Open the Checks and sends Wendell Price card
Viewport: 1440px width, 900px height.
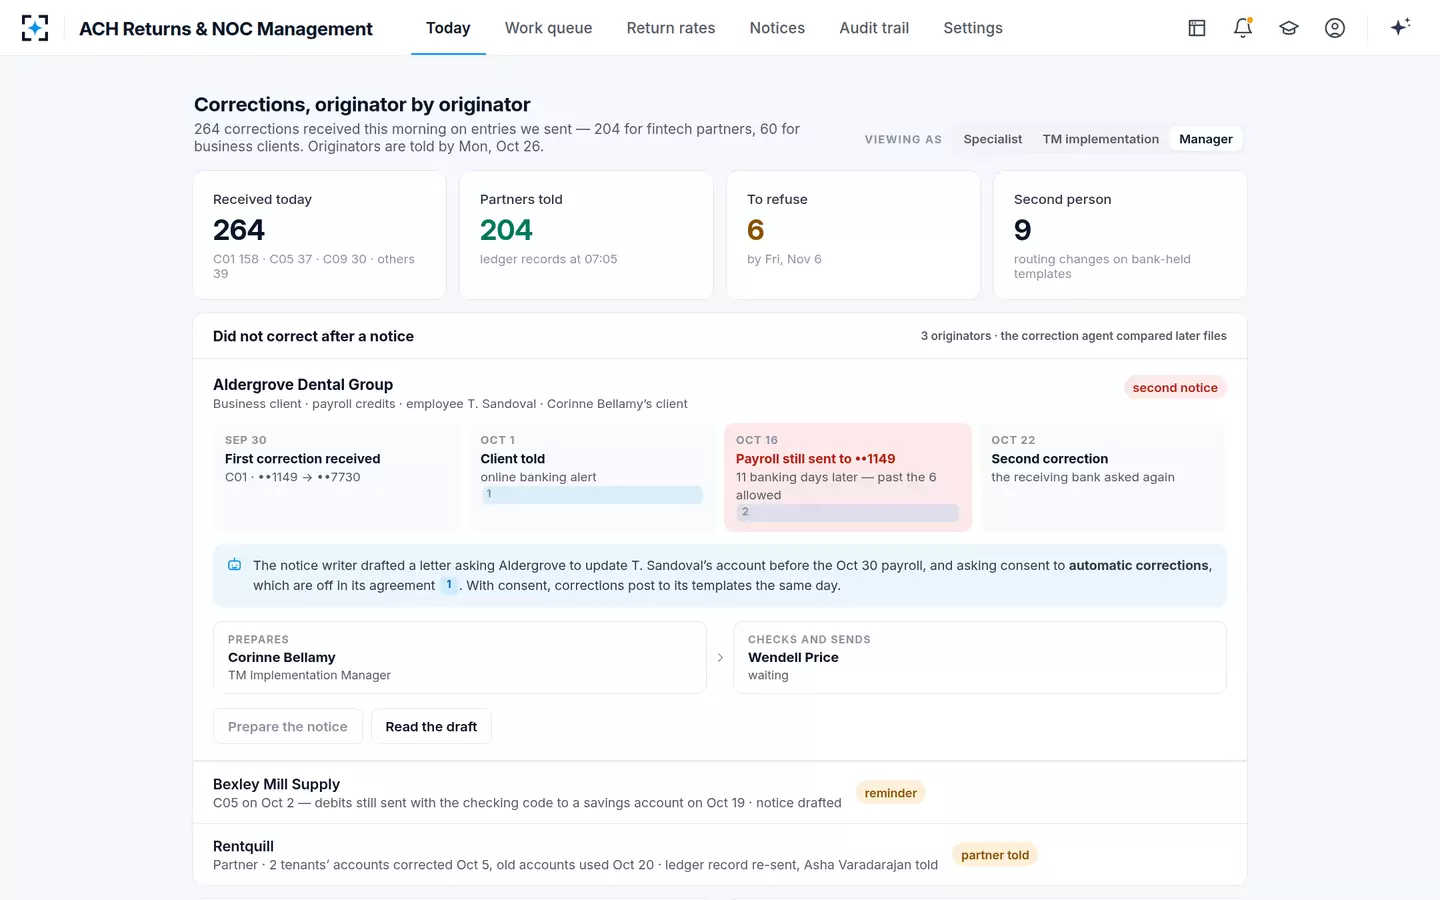point(980,657)
